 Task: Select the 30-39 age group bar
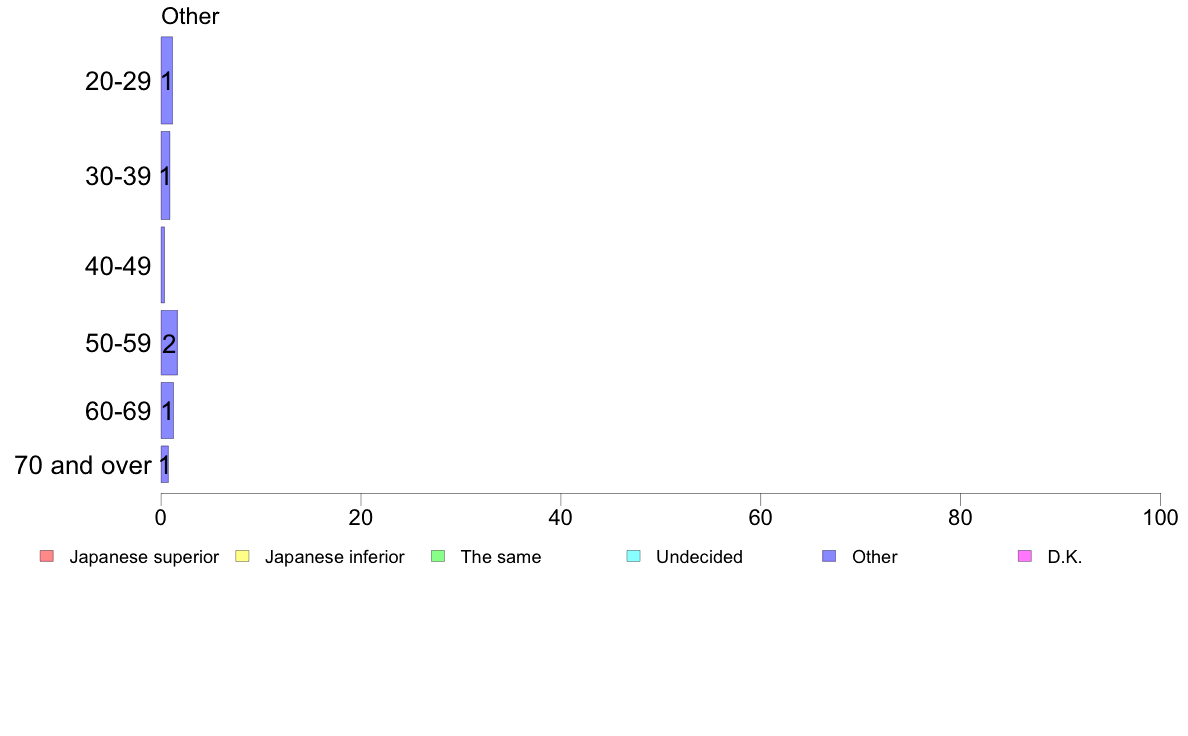click(165, 176)
